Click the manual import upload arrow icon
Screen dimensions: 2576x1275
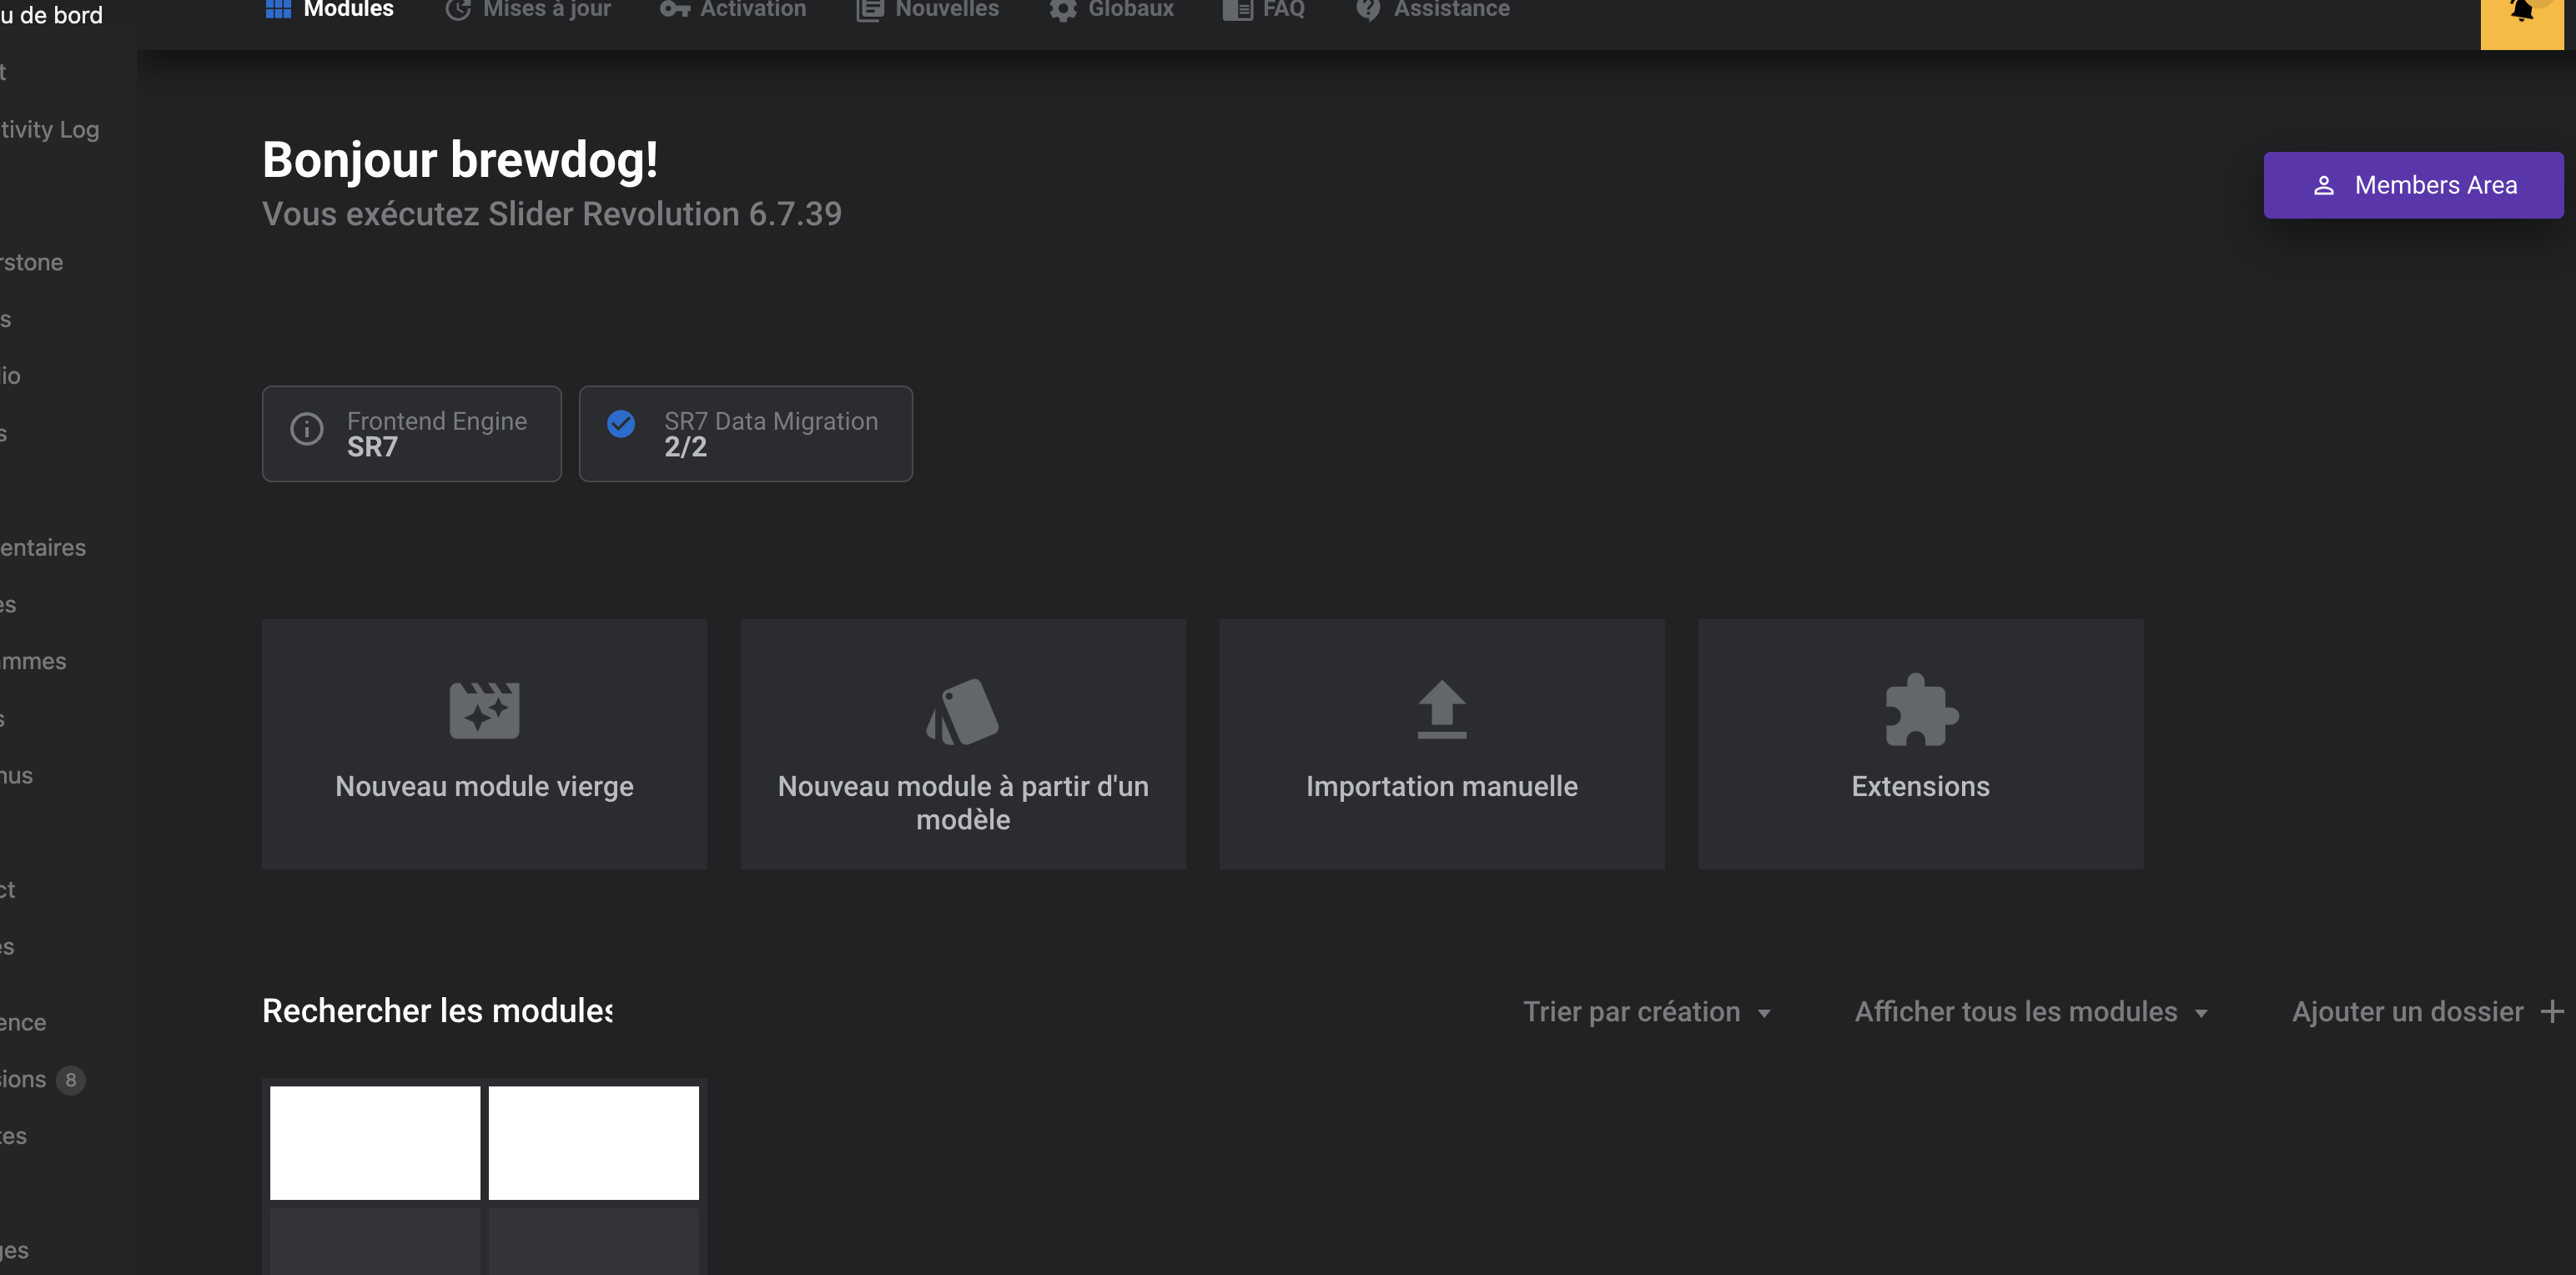1441,709
